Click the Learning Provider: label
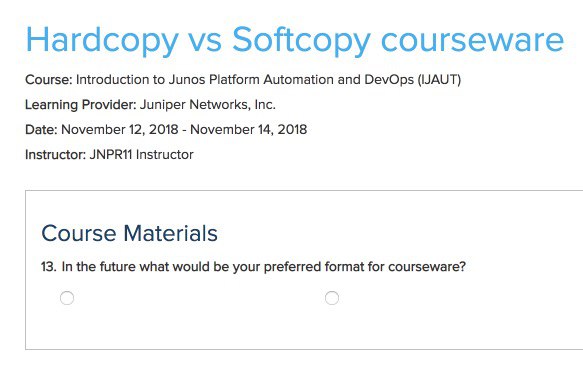Image resolution: width=583 pixels, height=367 pixels. [x=81, y=105]
